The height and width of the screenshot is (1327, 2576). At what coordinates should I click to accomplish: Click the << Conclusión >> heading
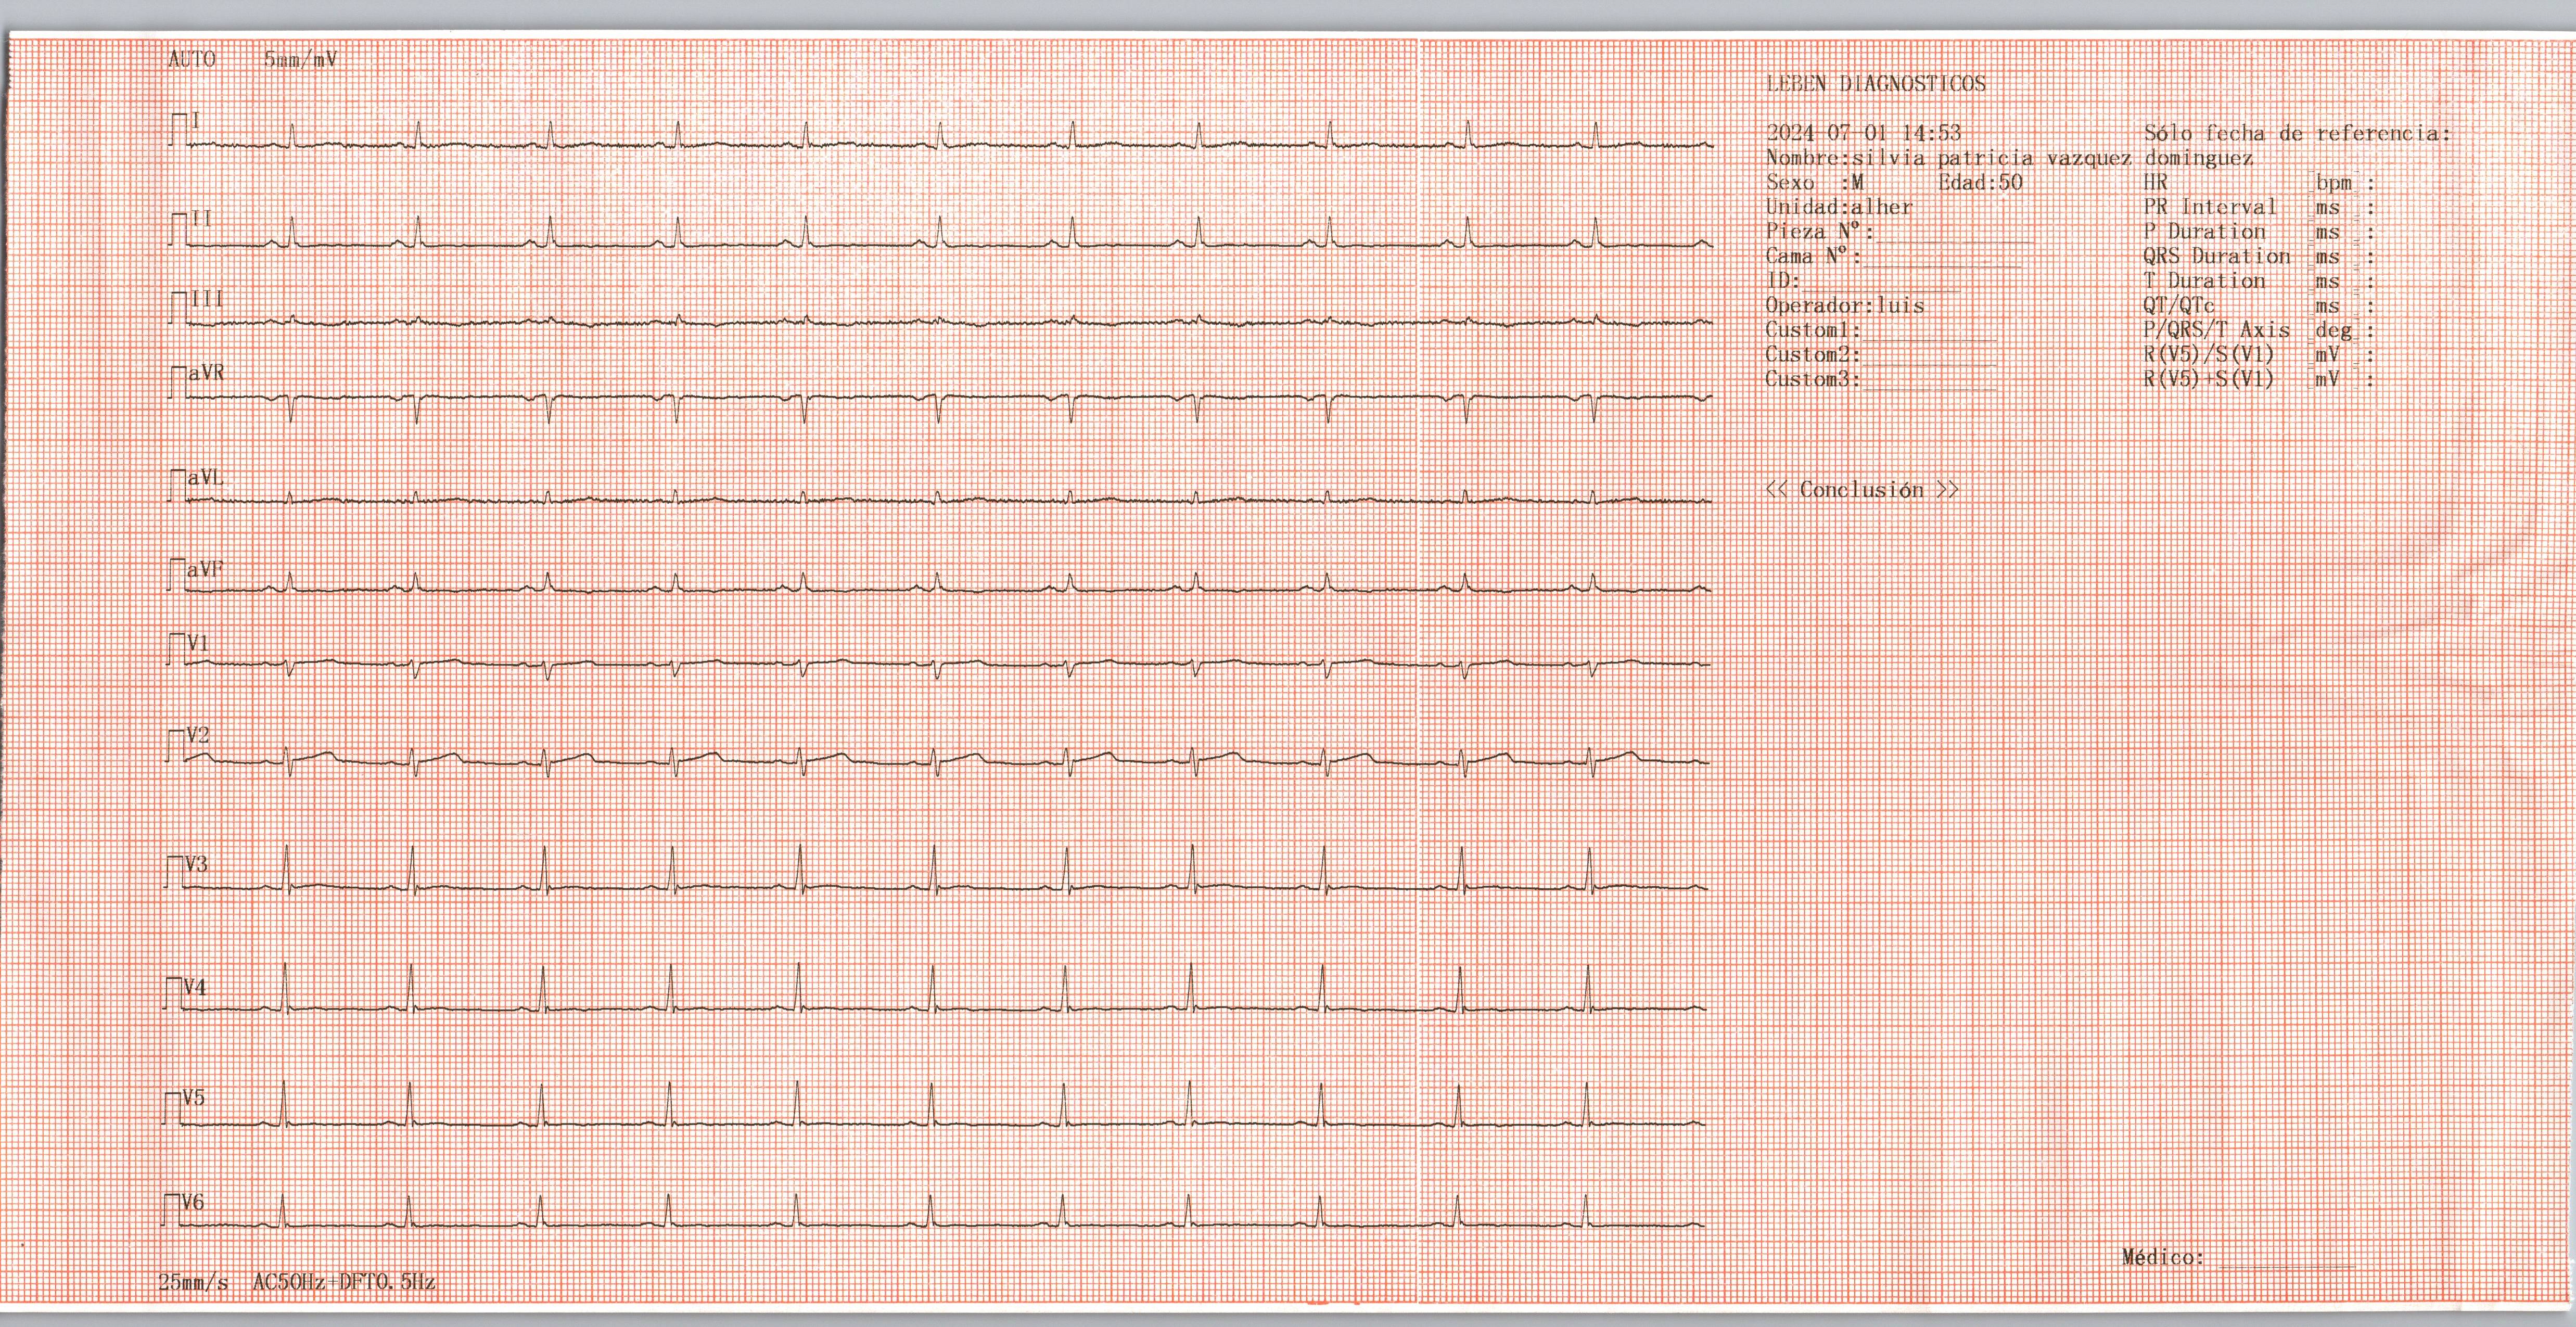(1862, 489)
